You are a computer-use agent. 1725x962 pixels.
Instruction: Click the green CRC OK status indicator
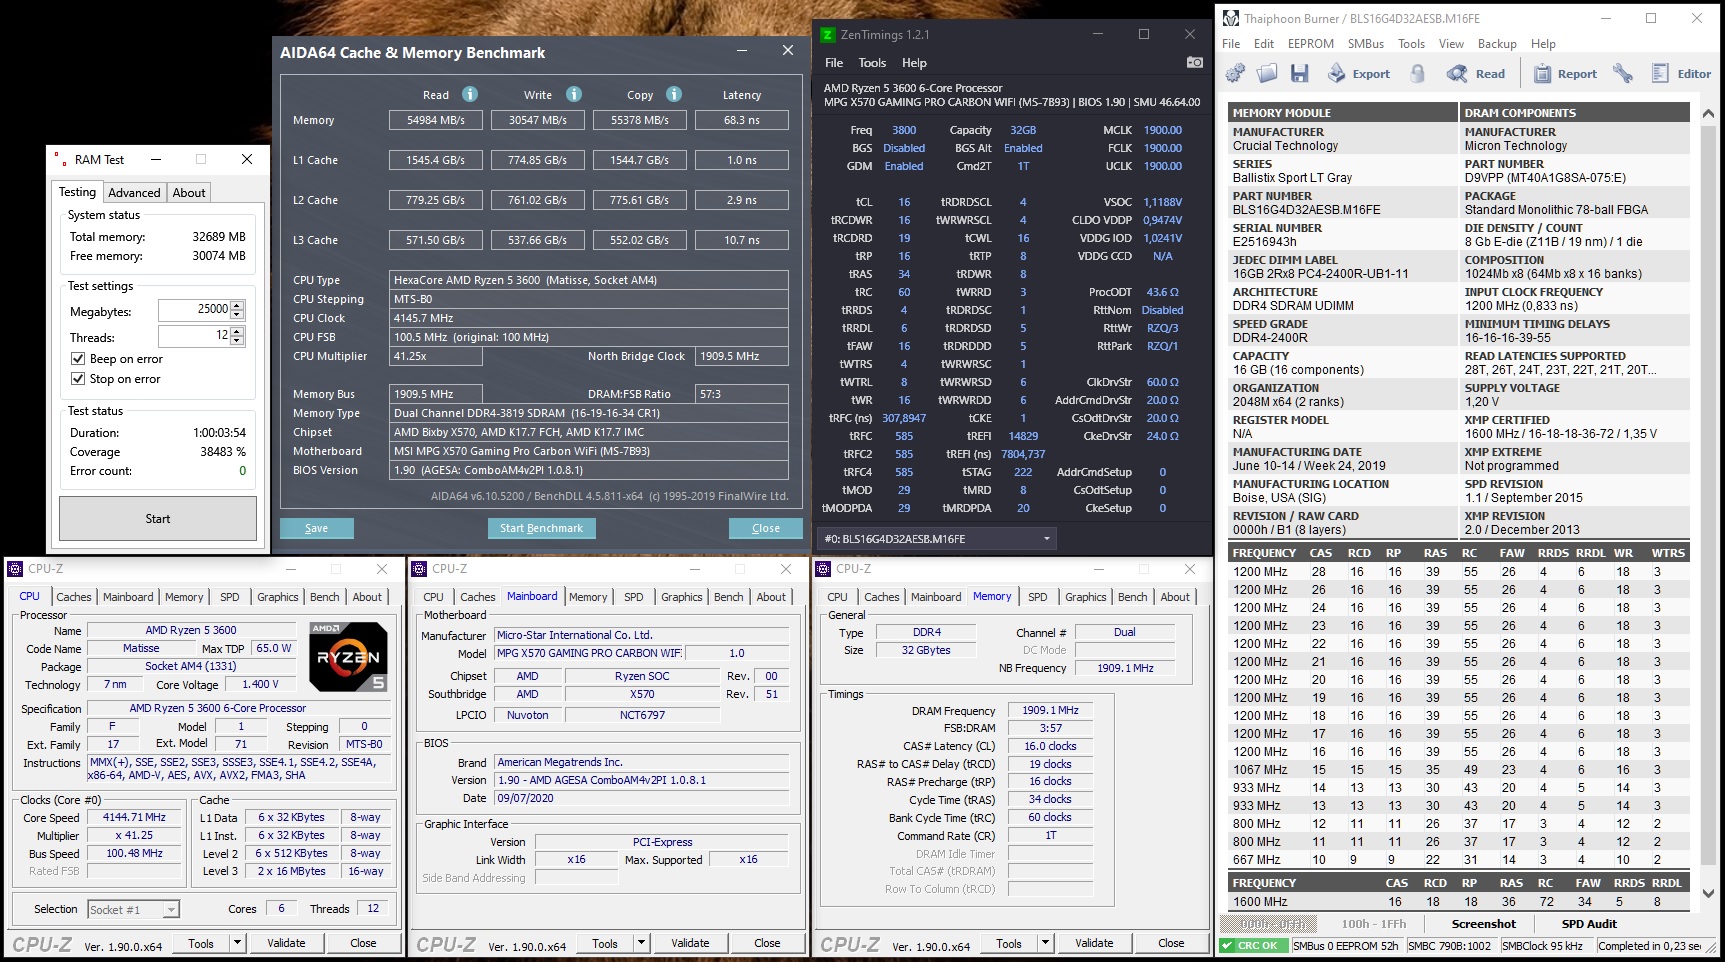[x=1254, y=945]
